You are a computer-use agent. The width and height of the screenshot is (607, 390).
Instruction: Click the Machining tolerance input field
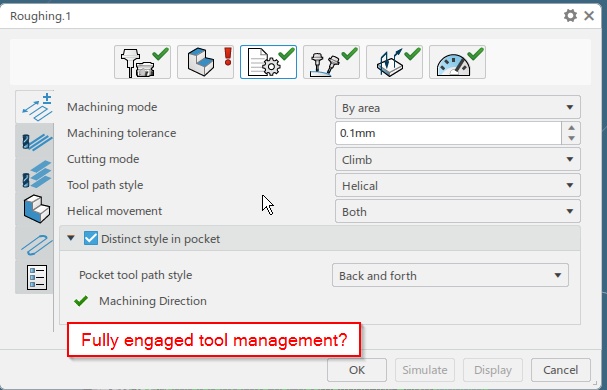click(x=448, y=133)
